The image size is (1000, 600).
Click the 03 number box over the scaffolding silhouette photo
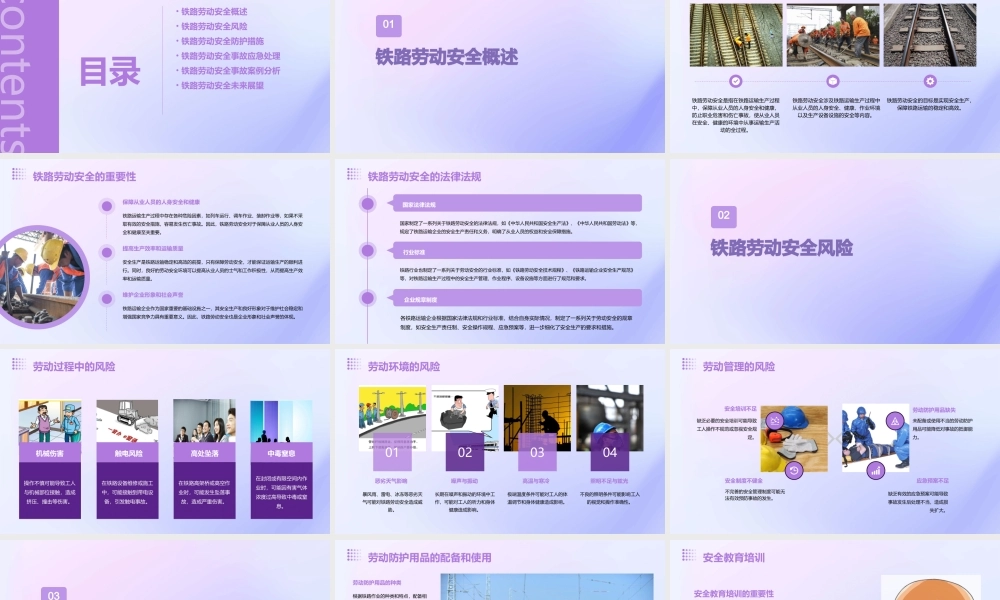(537, 452)
